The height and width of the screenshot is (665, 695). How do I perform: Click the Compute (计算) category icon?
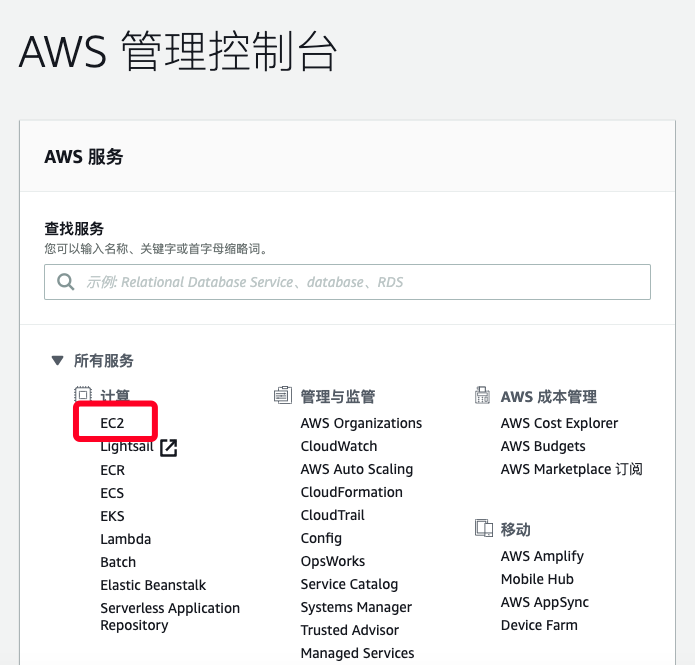pyautogui.click(x=83, y=394)
